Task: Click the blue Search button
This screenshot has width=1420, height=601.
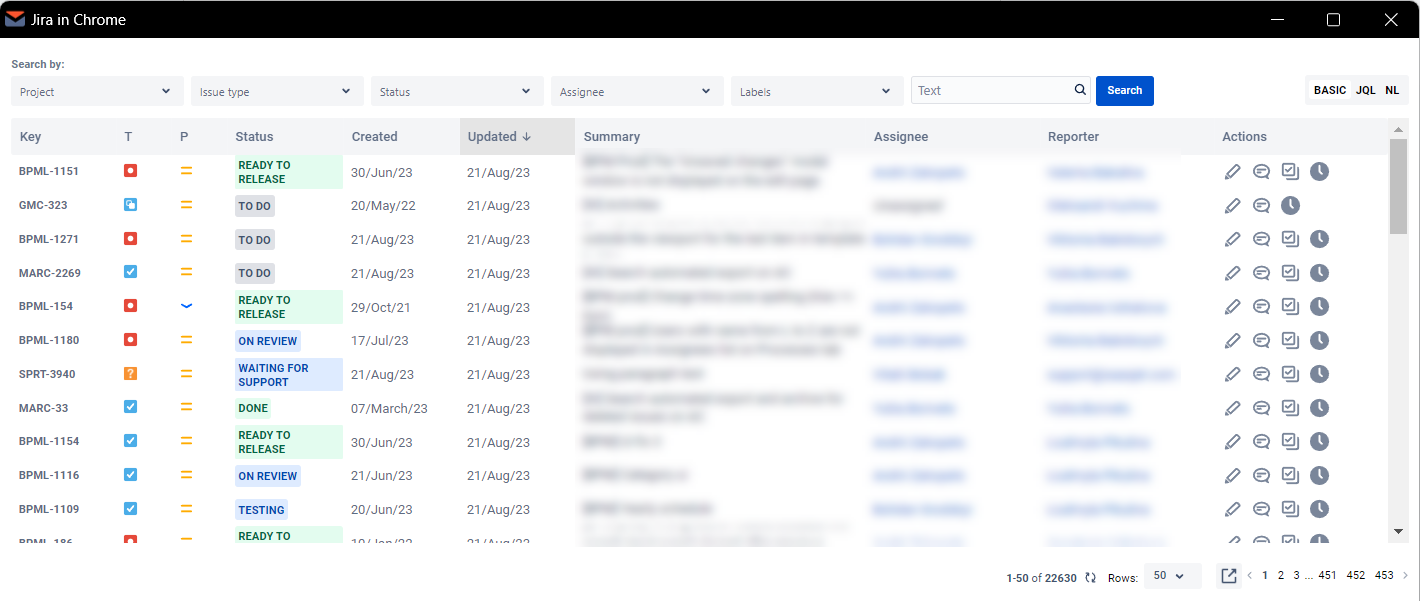Action: [1125, 91]
